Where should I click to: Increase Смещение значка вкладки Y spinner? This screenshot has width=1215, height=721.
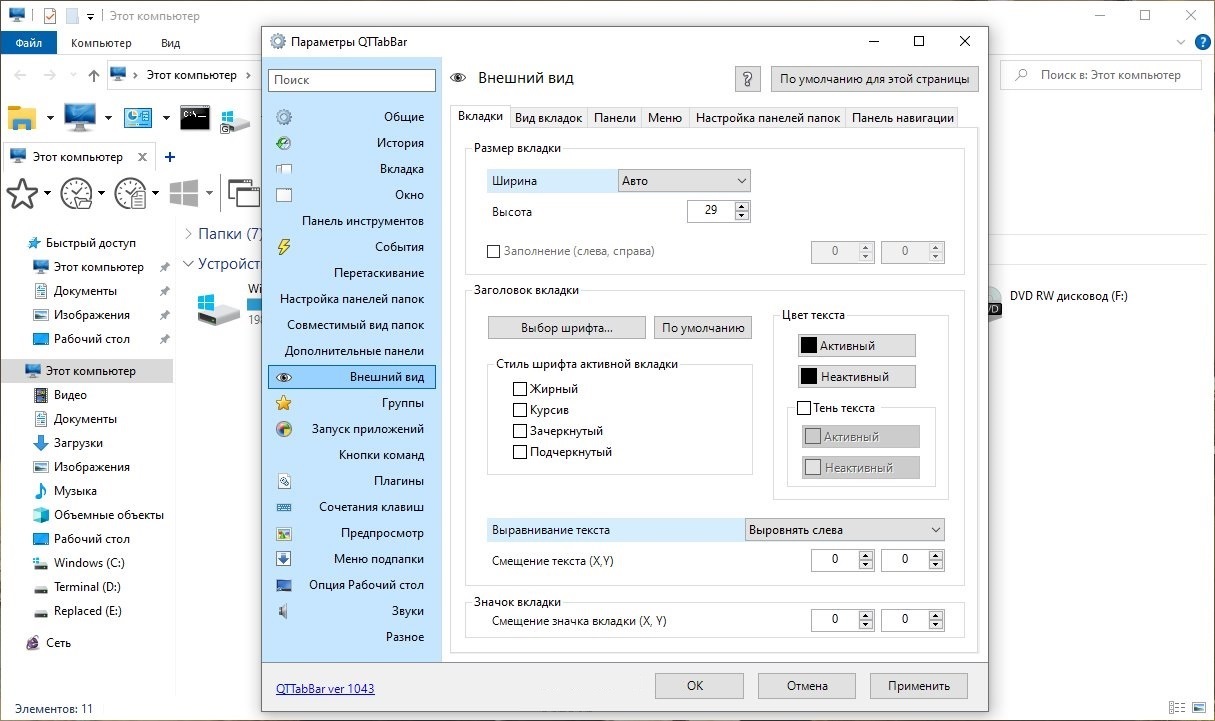[x=936, y=615]
